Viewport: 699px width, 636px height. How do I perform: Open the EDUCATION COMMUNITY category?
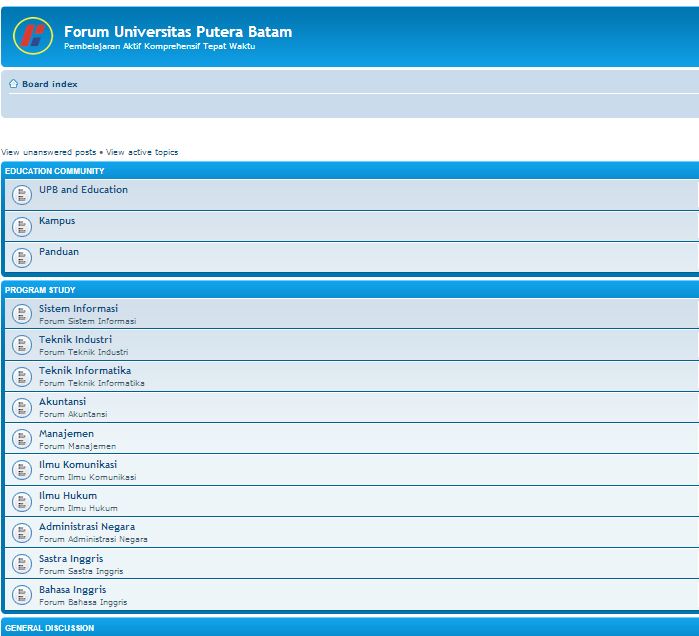pyautogui.click(x=54, y=171)
